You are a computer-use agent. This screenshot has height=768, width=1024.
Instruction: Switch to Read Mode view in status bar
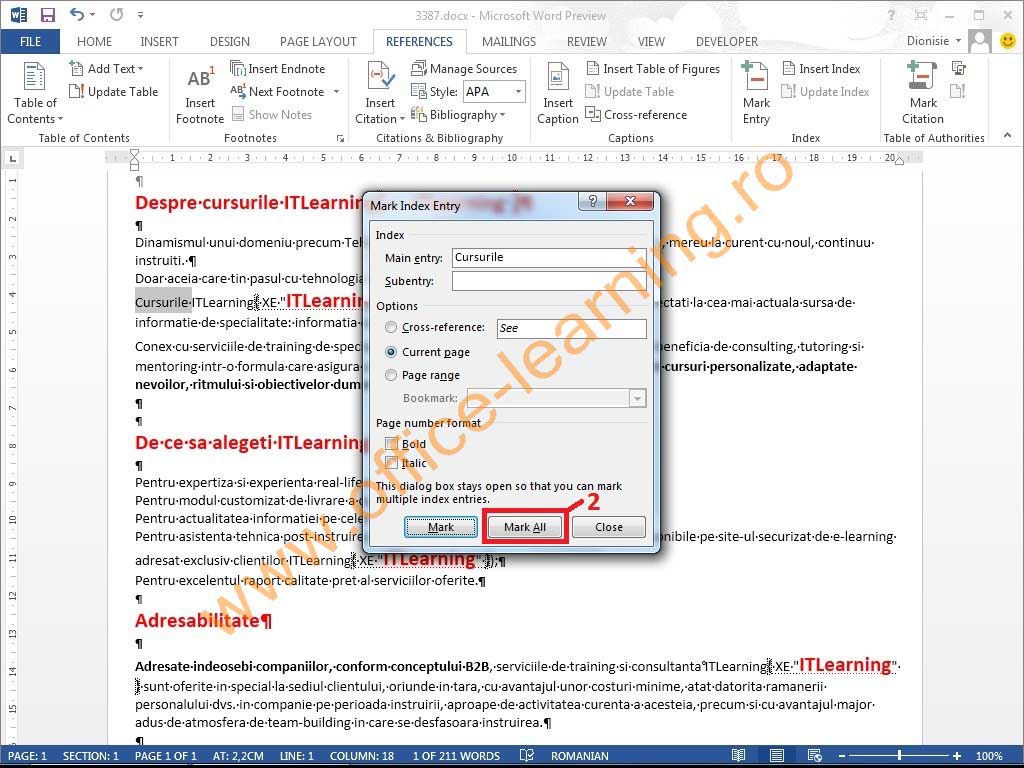click(739, 756)
